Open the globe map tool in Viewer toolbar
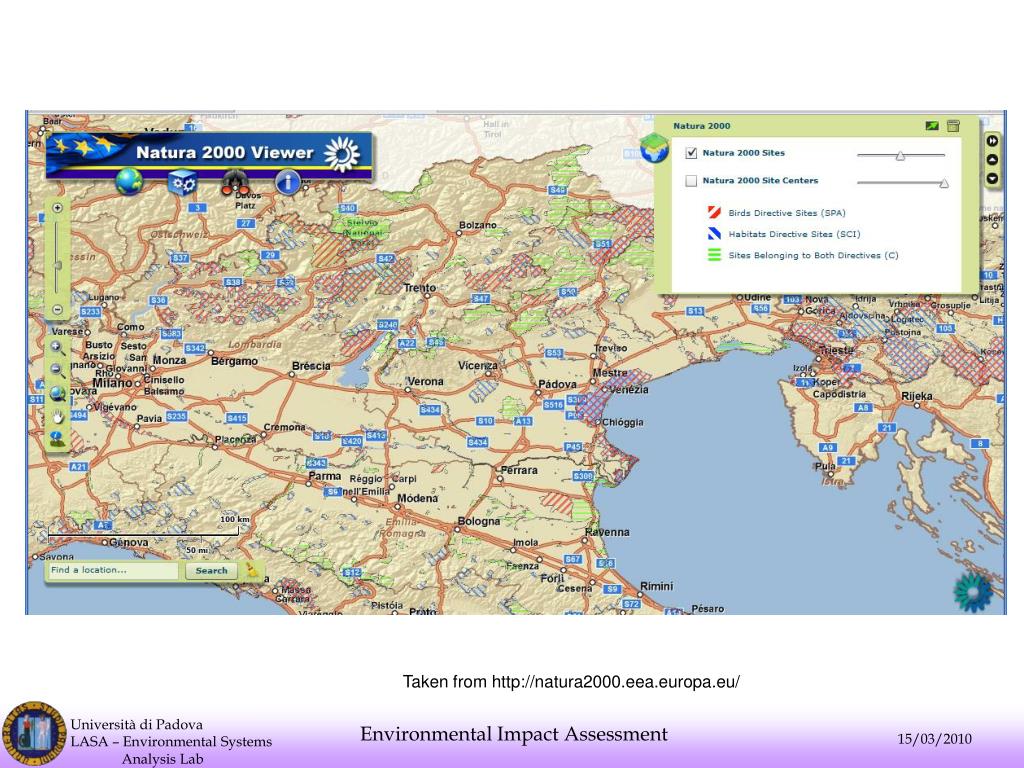This screenshot has height=768, width=1024. tap(129, 182)
